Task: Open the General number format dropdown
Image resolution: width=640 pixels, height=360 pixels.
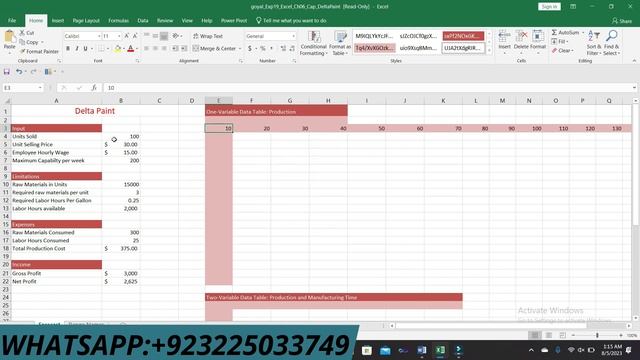Action: 293,36
